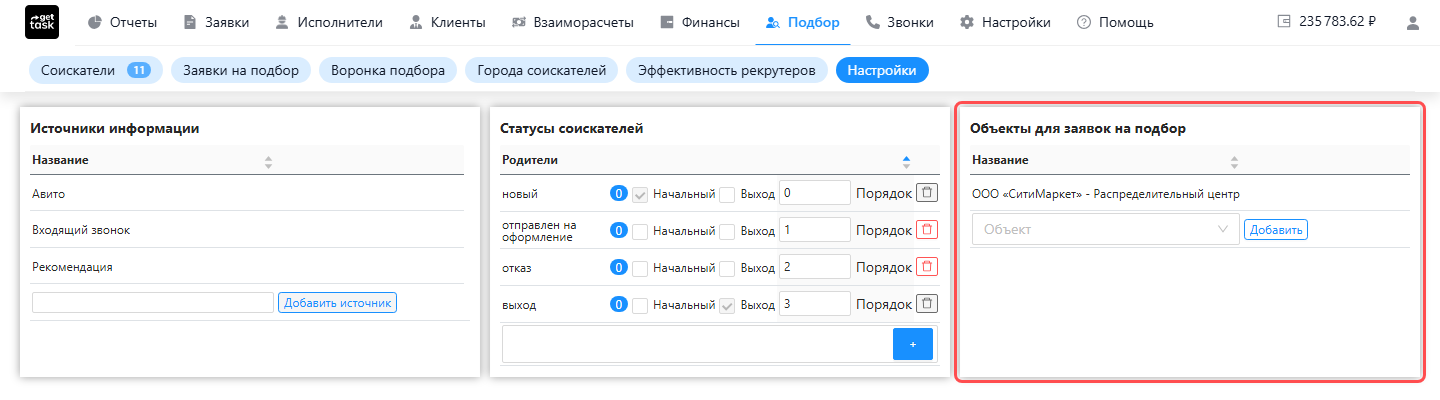Toggle Начальный checkbox for 'отказ'

640,267
